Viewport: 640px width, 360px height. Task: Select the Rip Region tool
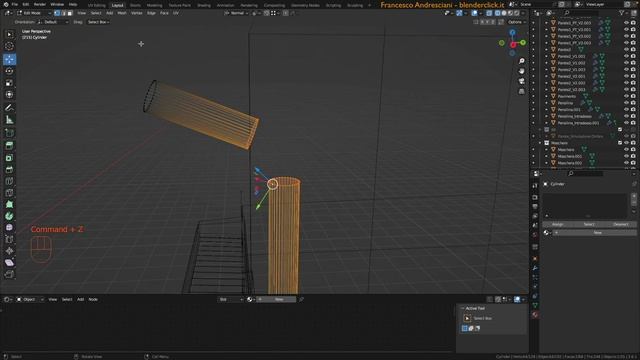tap(9, 274)
